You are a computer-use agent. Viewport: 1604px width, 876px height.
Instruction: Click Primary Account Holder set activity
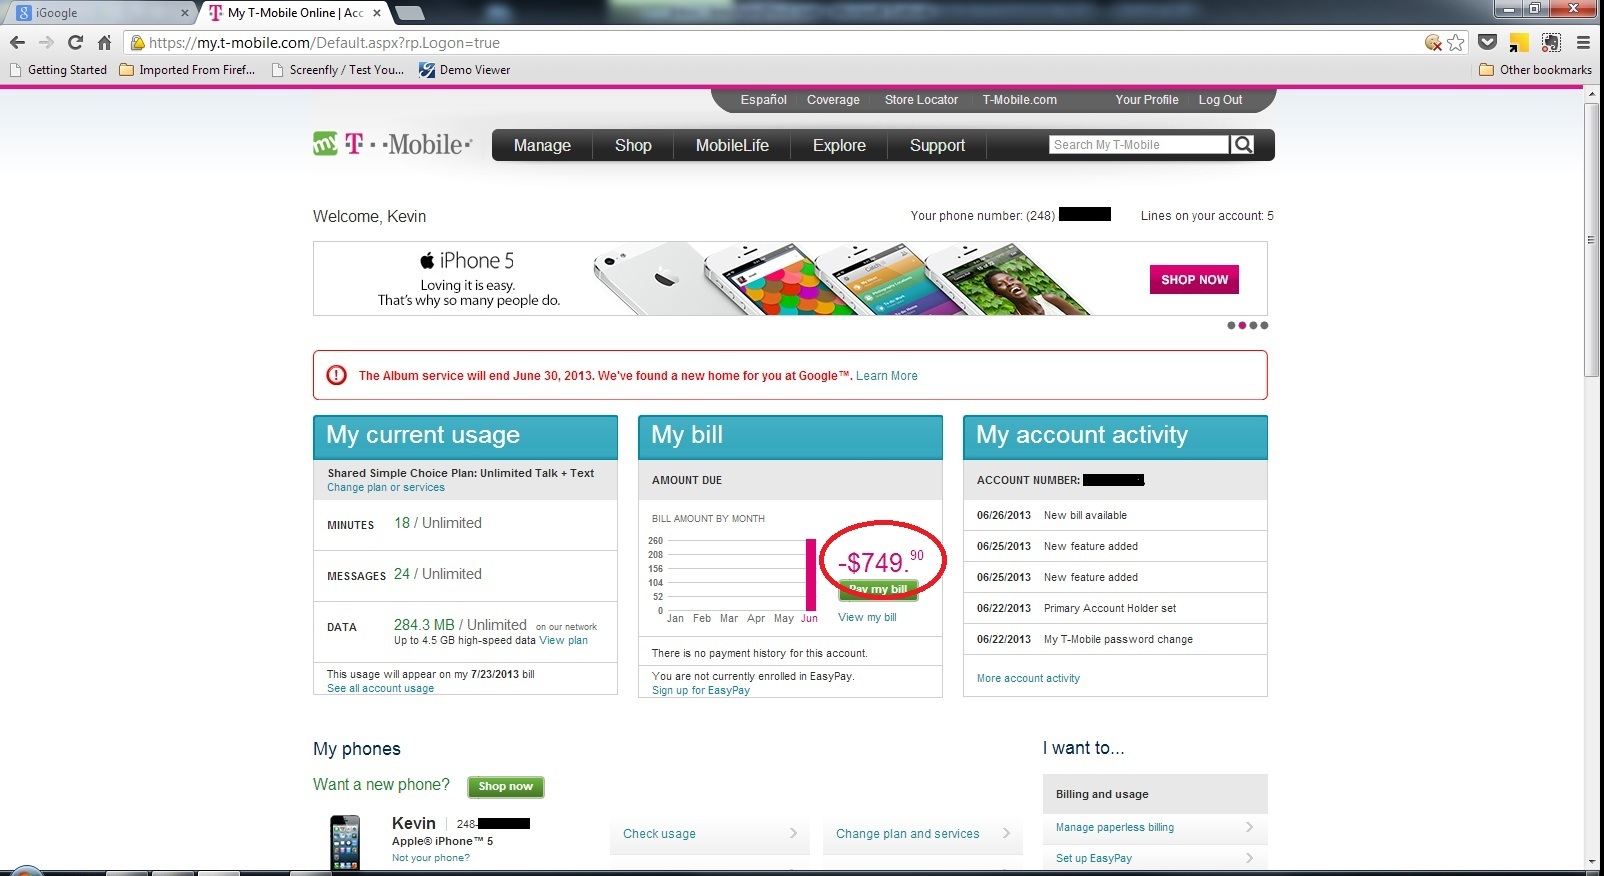(x=1109, y=608)
